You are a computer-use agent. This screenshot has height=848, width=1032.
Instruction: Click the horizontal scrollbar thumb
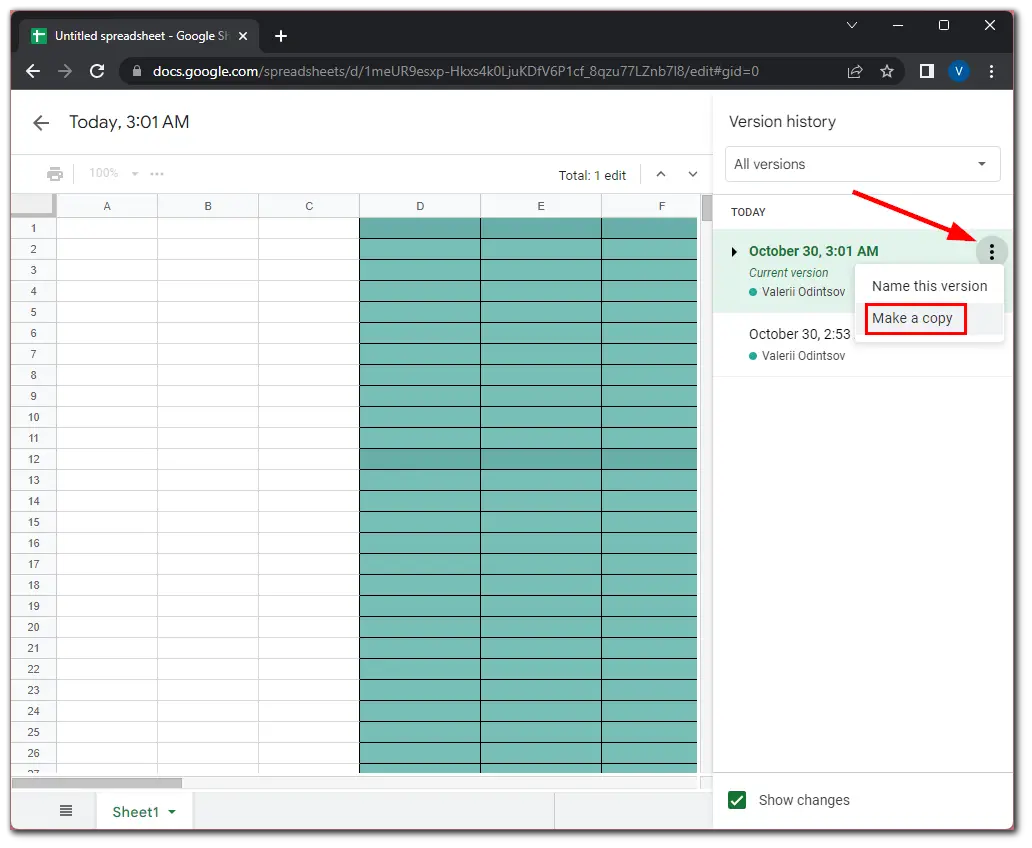(x=97, y=783)
